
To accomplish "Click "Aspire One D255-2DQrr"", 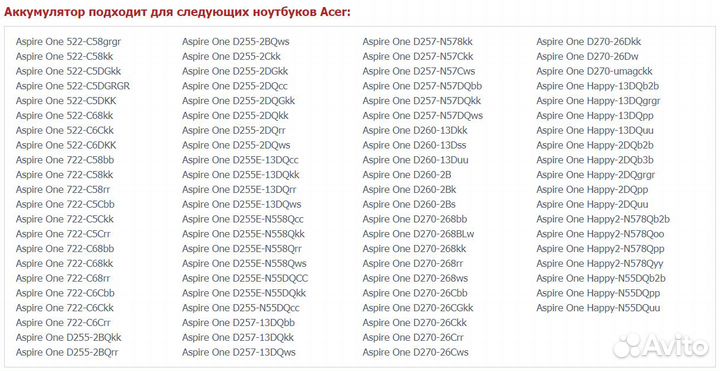I will coord(234,130).
